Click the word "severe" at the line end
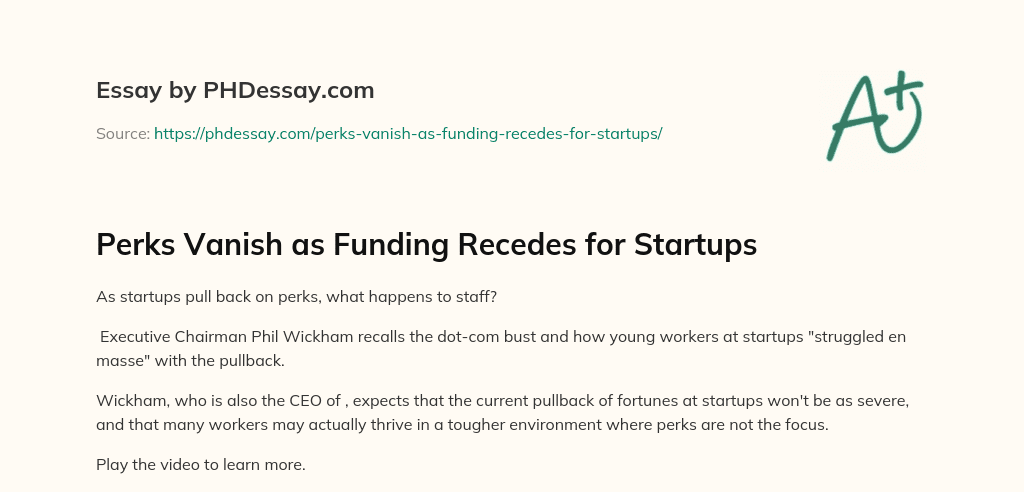This screenshot has height=492, width=1024. (875, 399)
